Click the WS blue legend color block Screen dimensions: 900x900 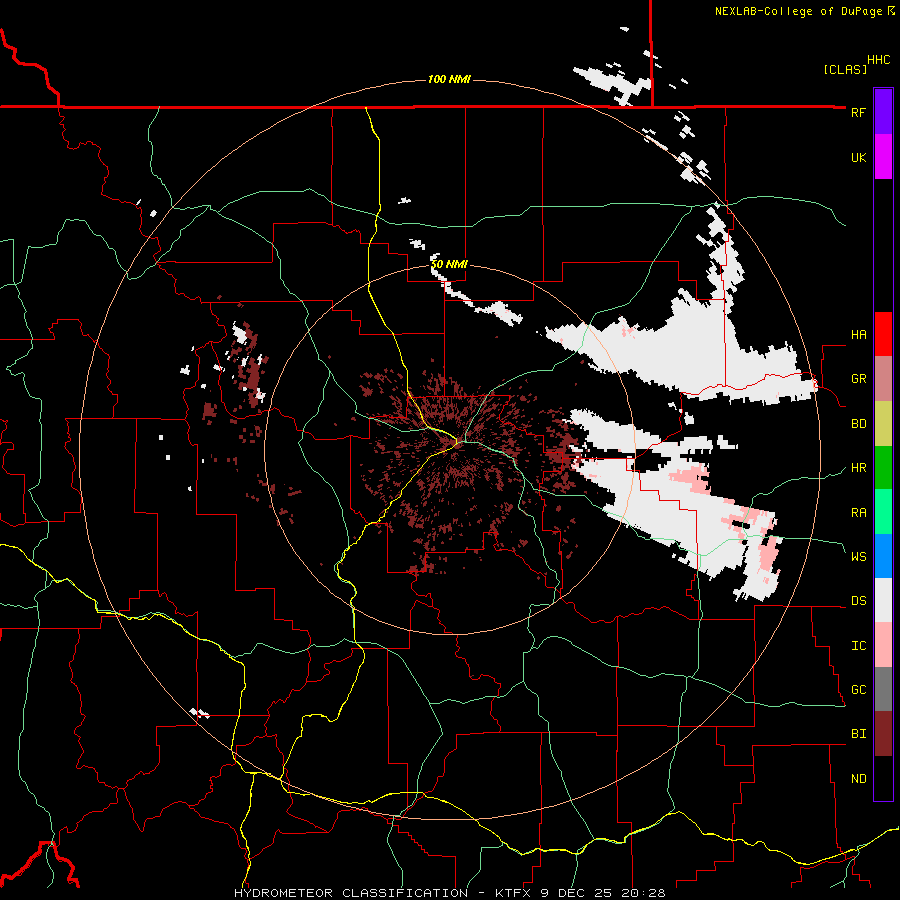pyautogui.click(x=883, y=556)
